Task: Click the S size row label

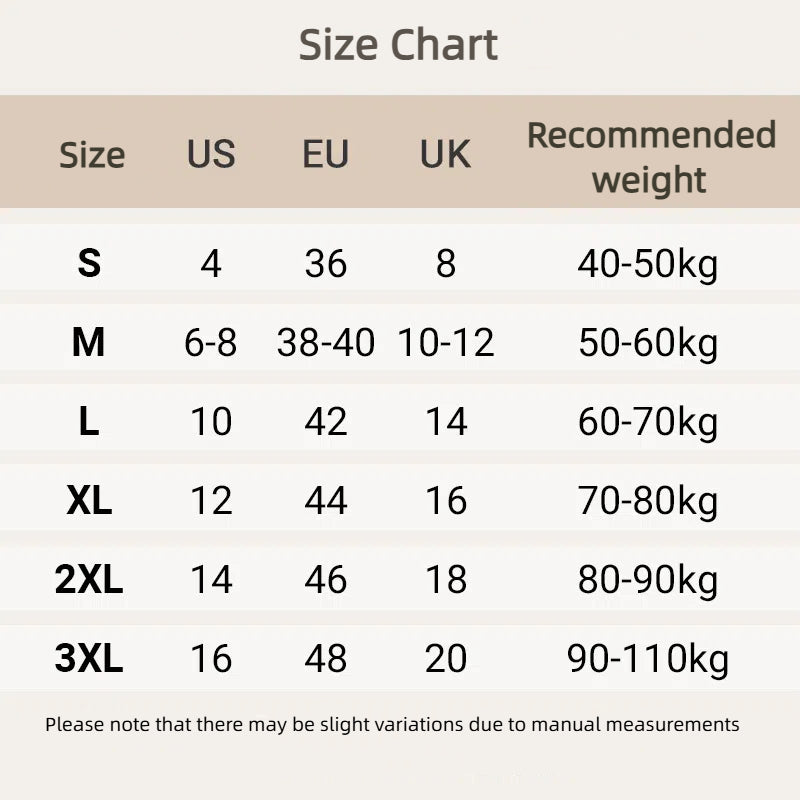Action: pos(89,263)
